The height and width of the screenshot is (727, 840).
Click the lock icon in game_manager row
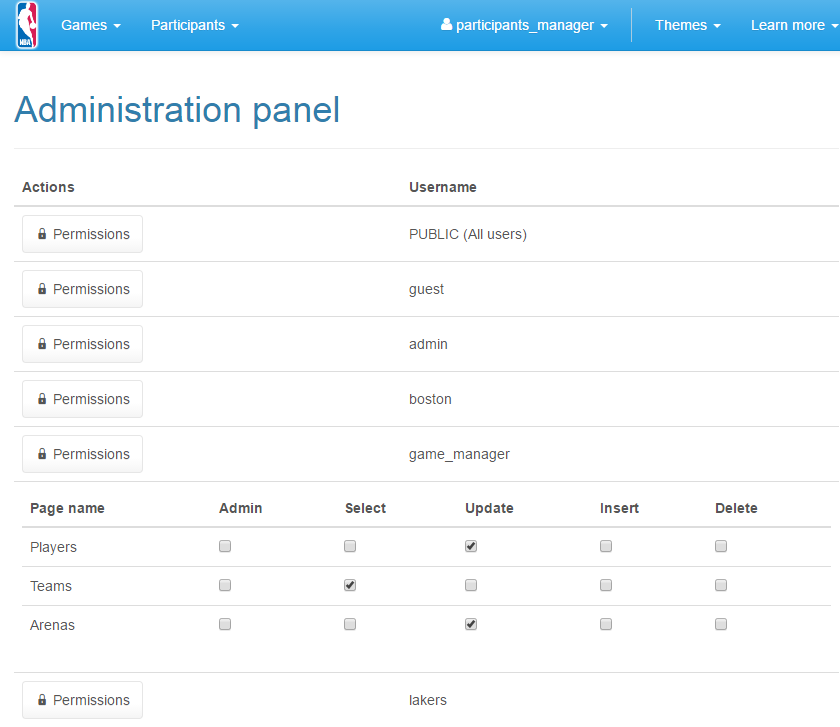[x=42, y=454]
